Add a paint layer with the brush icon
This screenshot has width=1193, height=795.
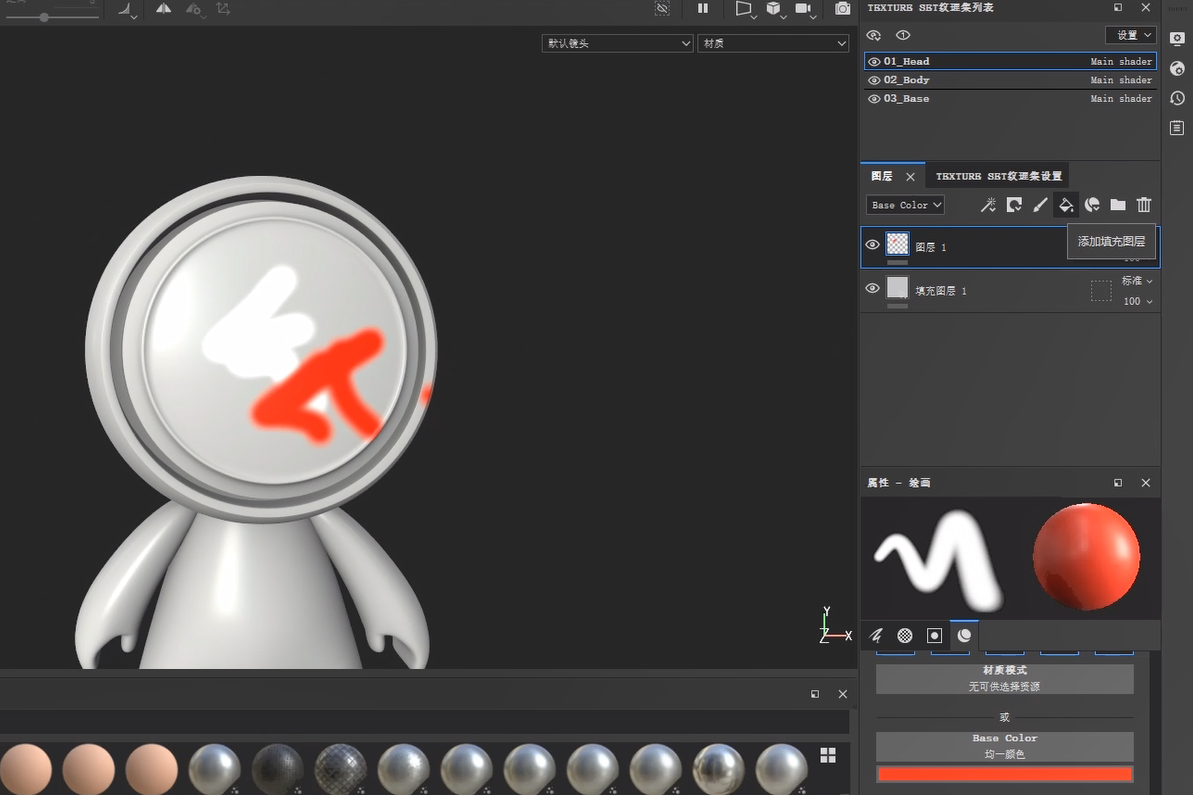tap(1040, 205)
